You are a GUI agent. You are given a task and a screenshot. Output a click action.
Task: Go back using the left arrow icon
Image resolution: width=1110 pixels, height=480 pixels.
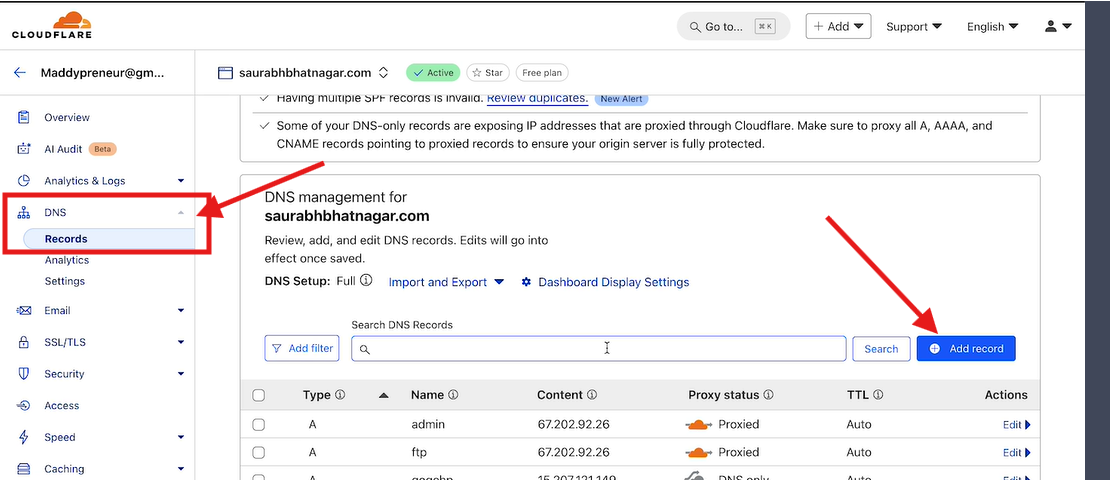[20, 72]
